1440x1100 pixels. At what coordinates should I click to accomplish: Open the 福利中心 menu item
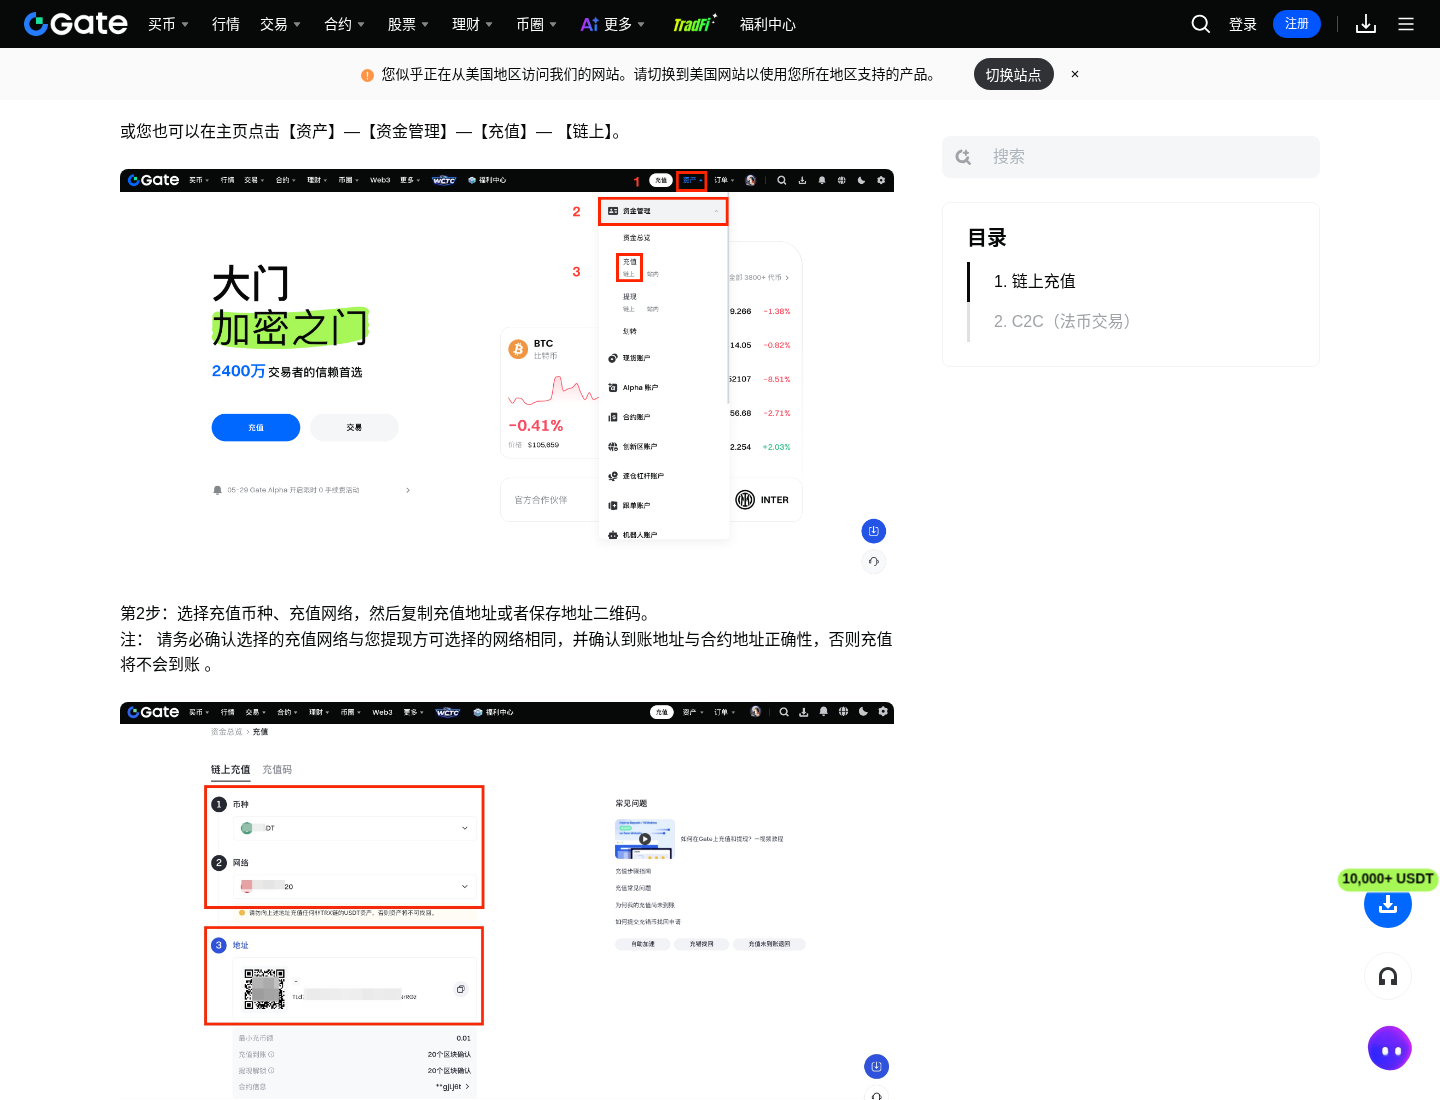768,24
